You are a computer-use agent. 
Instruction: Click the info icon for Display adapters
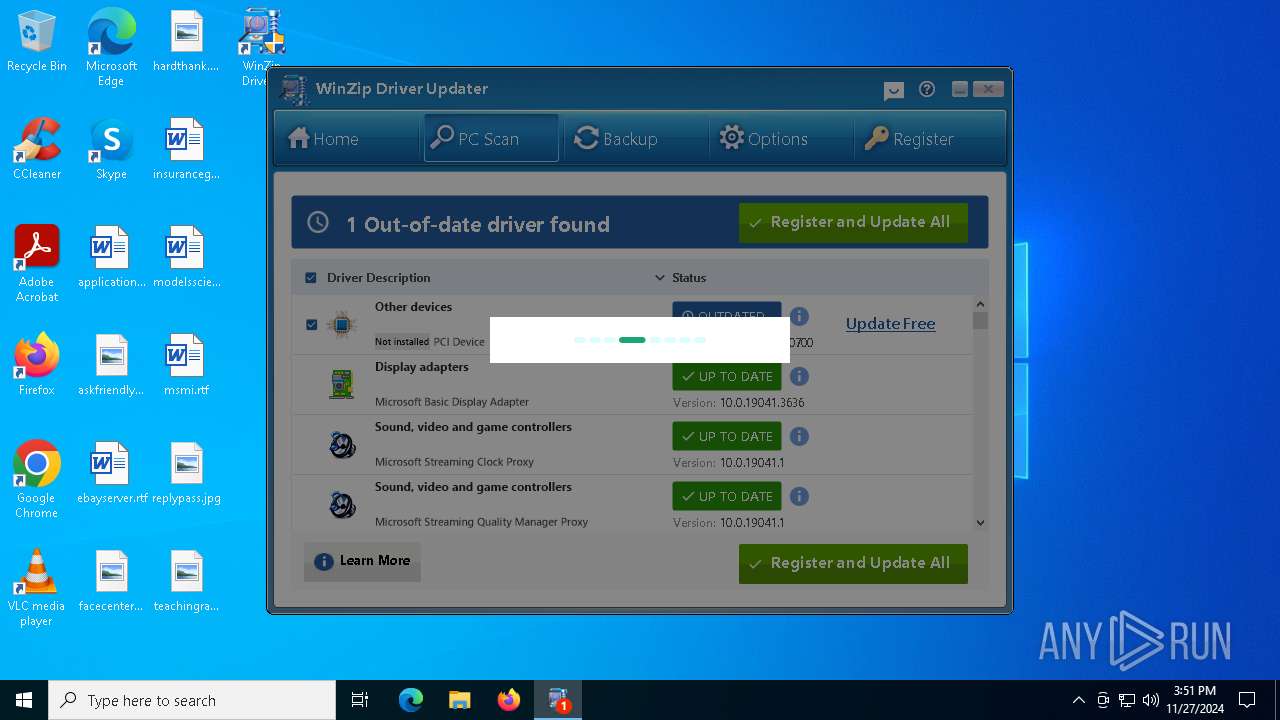[799, 377]
